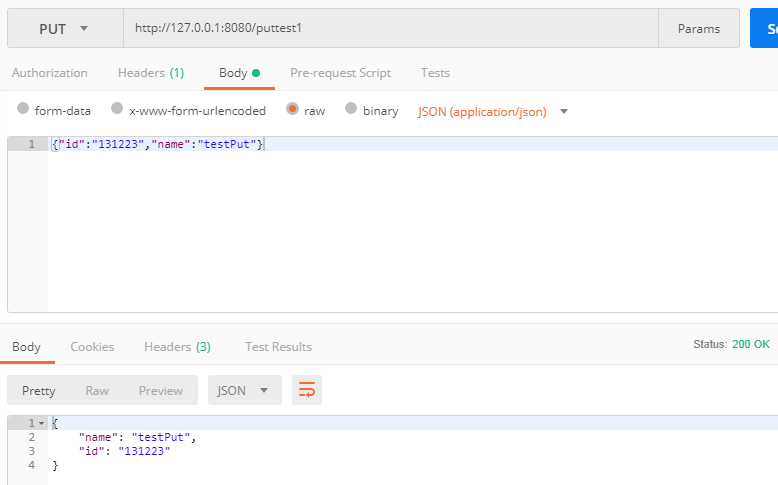Click the 200 OK status text

point(751,344)
